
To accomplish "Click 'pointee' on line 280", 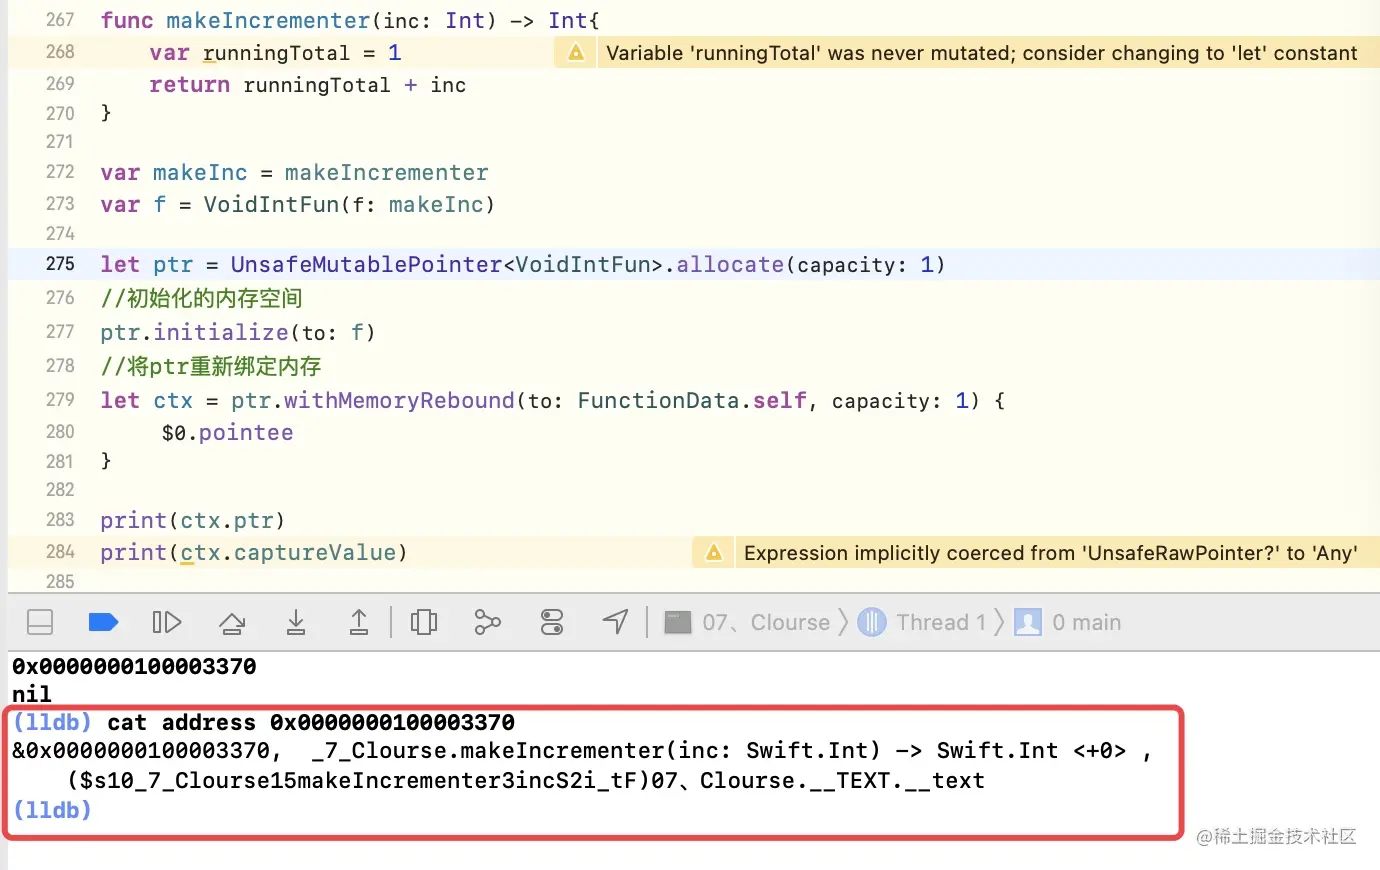I will click(246, 433).
